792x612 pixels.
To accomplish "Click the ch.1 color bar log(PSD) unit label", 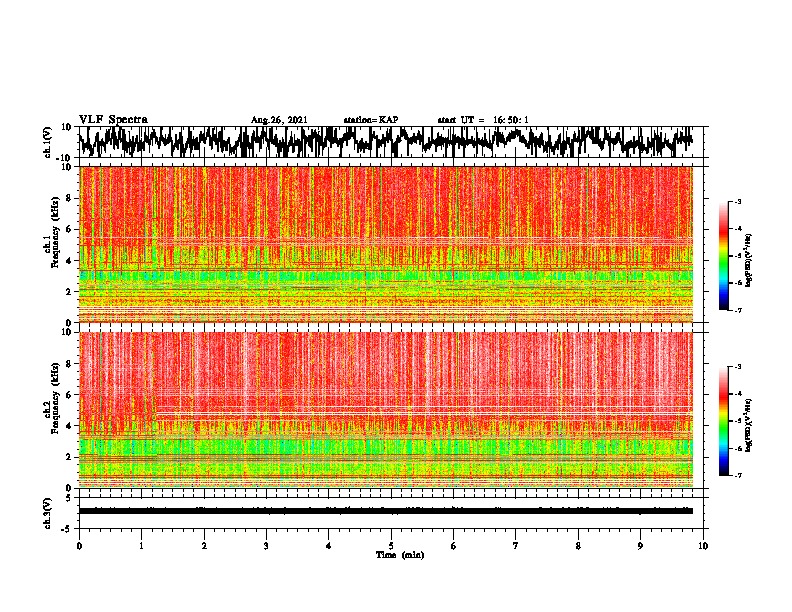I will [749, 260].
